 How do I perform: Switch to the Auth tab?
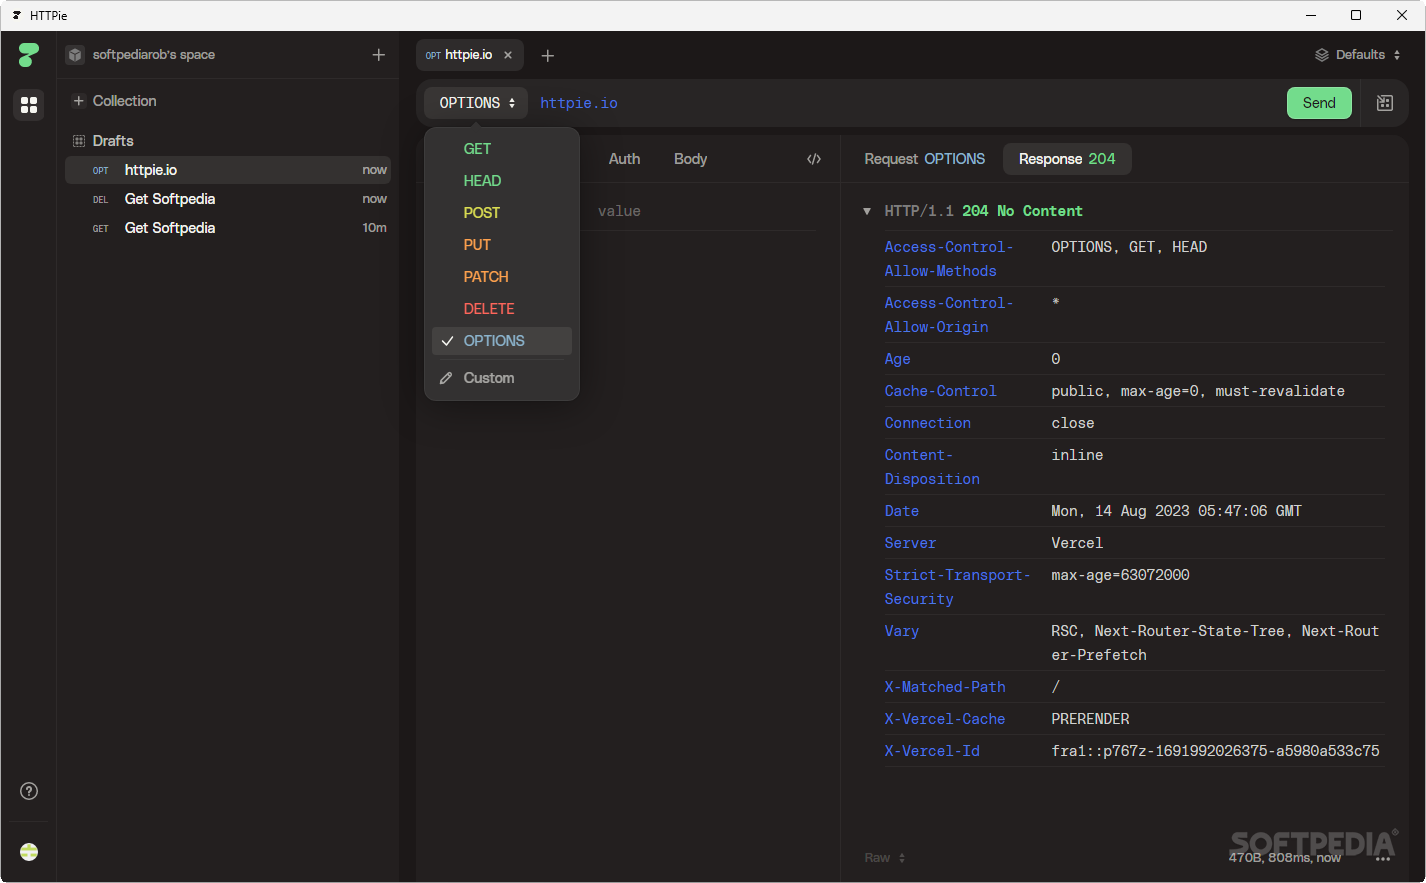[x=625, y=159]
